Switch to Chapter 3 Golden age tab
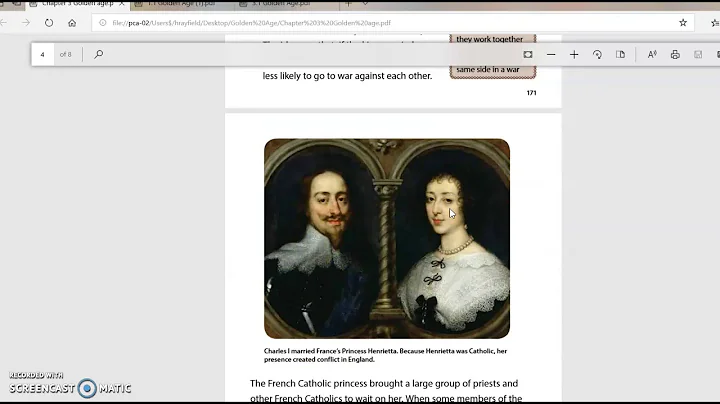This screenshot has width=720, height=404. coord(77,4)
